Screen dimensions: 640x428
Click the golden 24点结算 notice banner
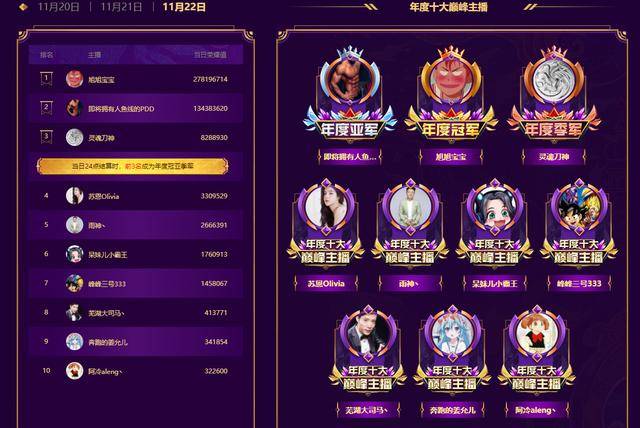pyautogui.click(x=132, y=166)
